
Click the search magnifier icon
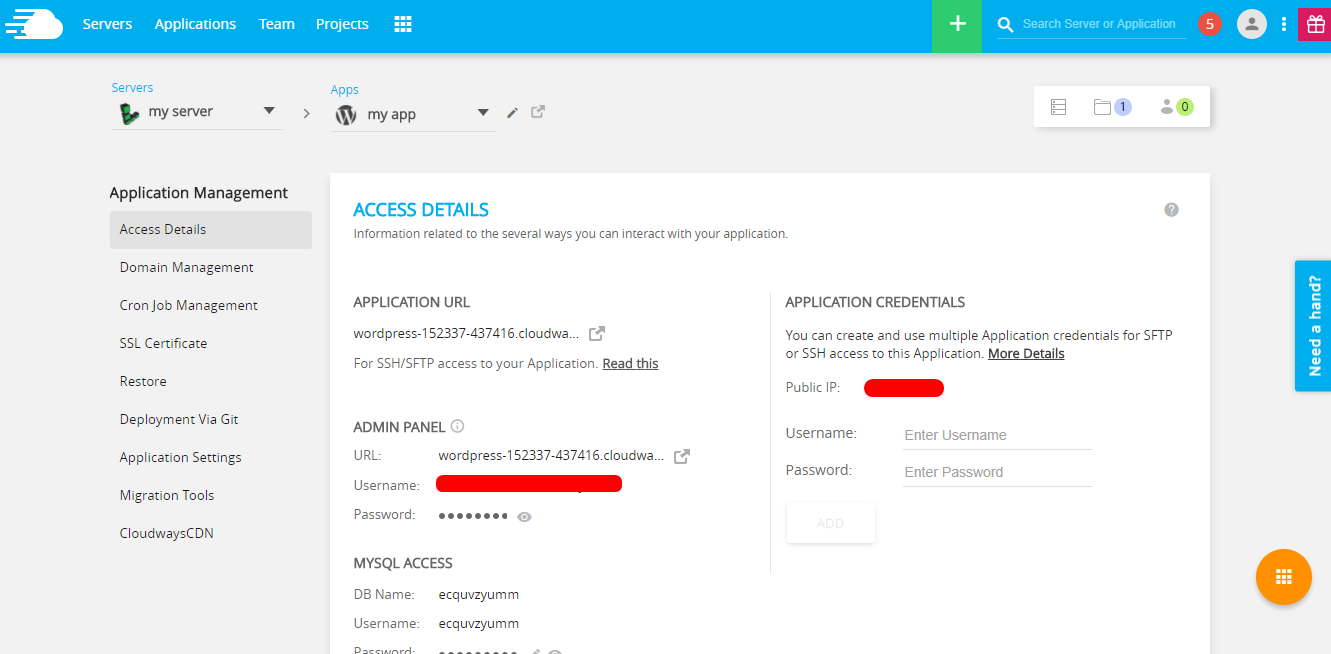(1006, 24)
